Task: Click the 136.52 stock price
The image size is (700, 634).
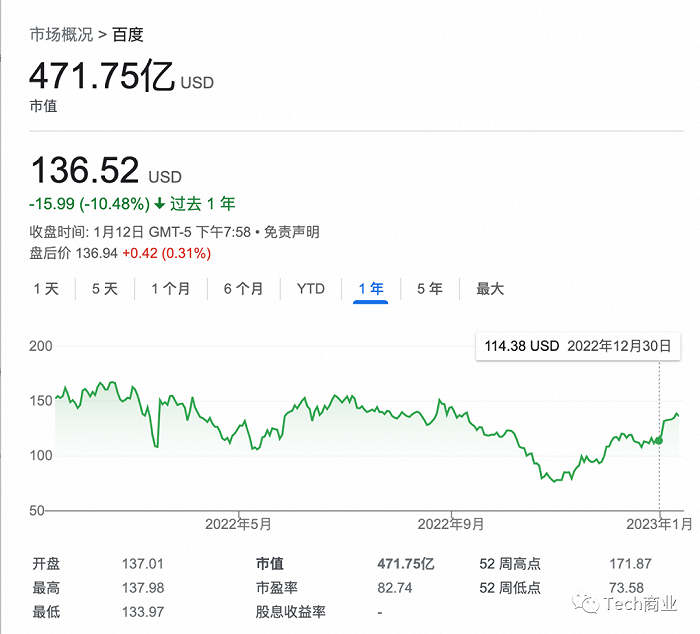Action: (x=85, y=170)
